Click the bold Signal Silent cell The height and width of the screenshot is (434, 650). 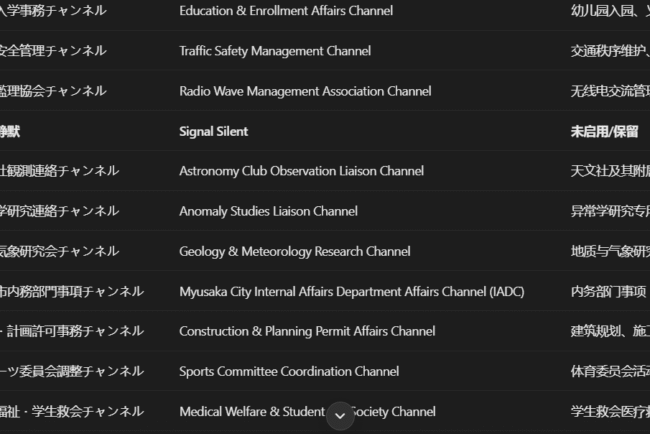coord(214,131)
